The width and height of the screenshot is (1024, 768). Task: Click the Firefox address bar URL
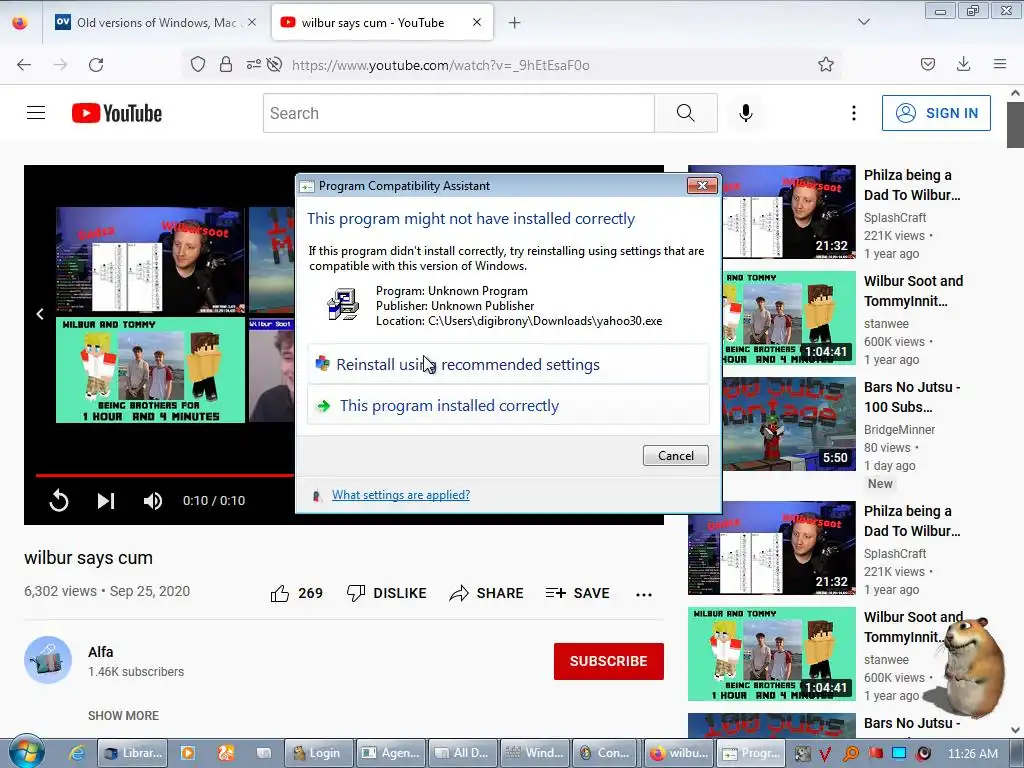pos(440,65)
